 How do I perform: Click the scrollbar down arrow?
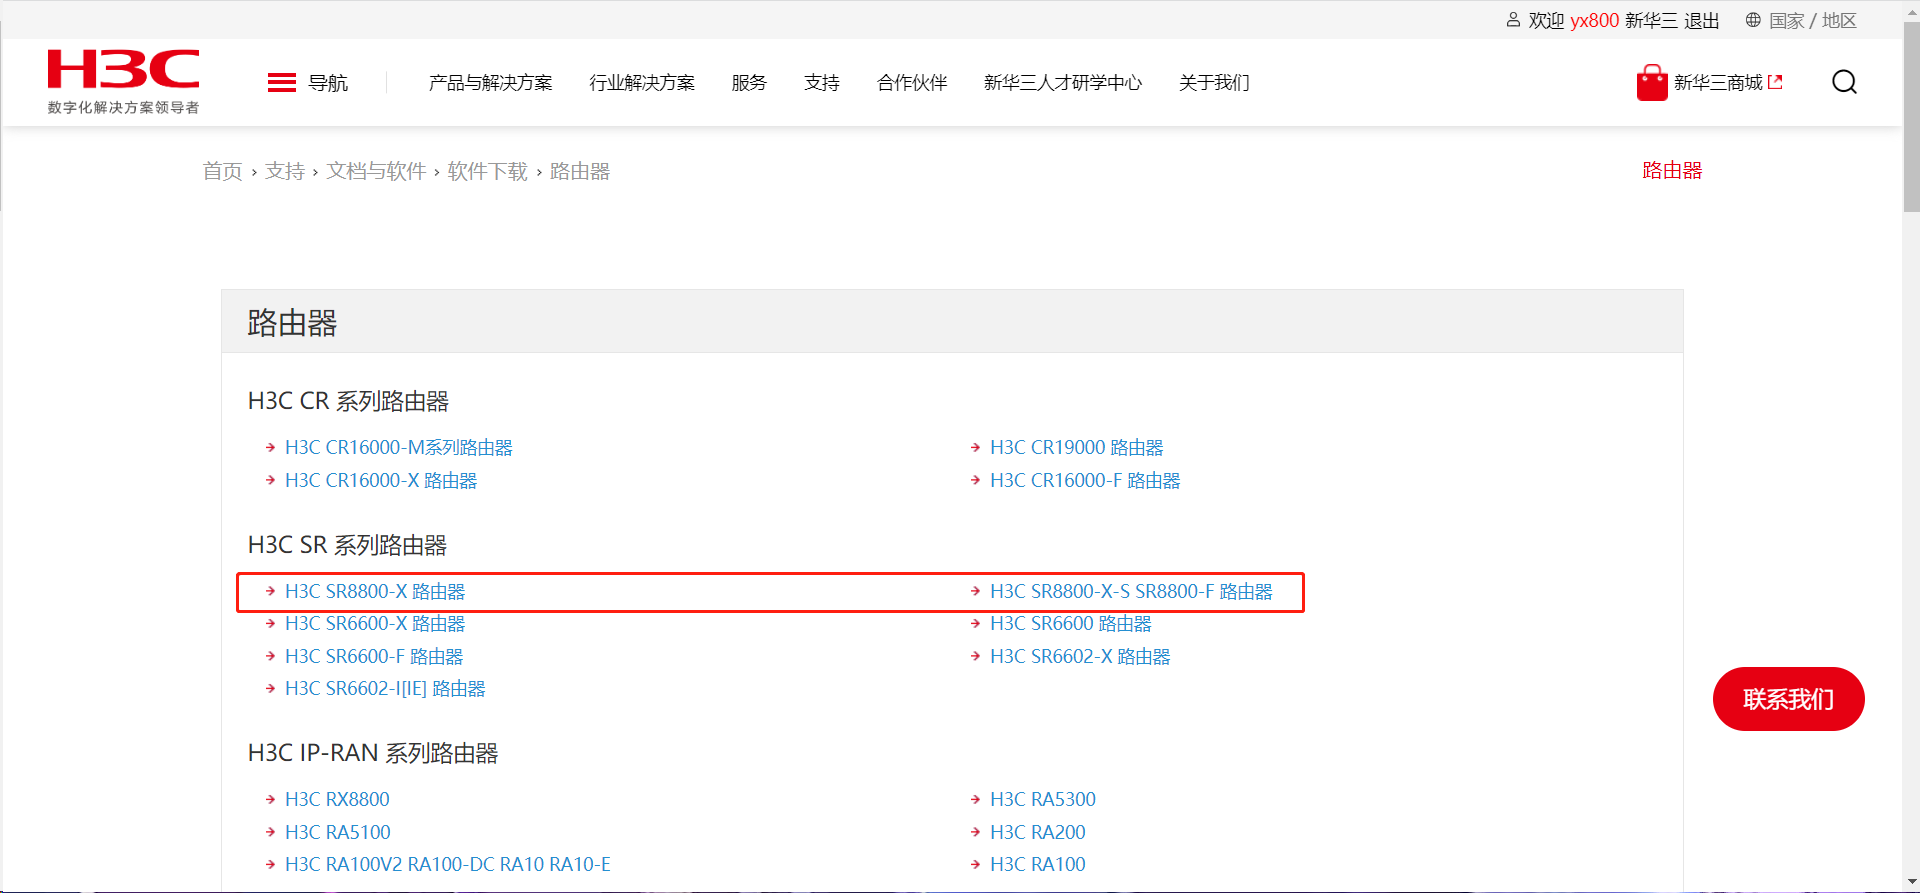coord(1911,882)
